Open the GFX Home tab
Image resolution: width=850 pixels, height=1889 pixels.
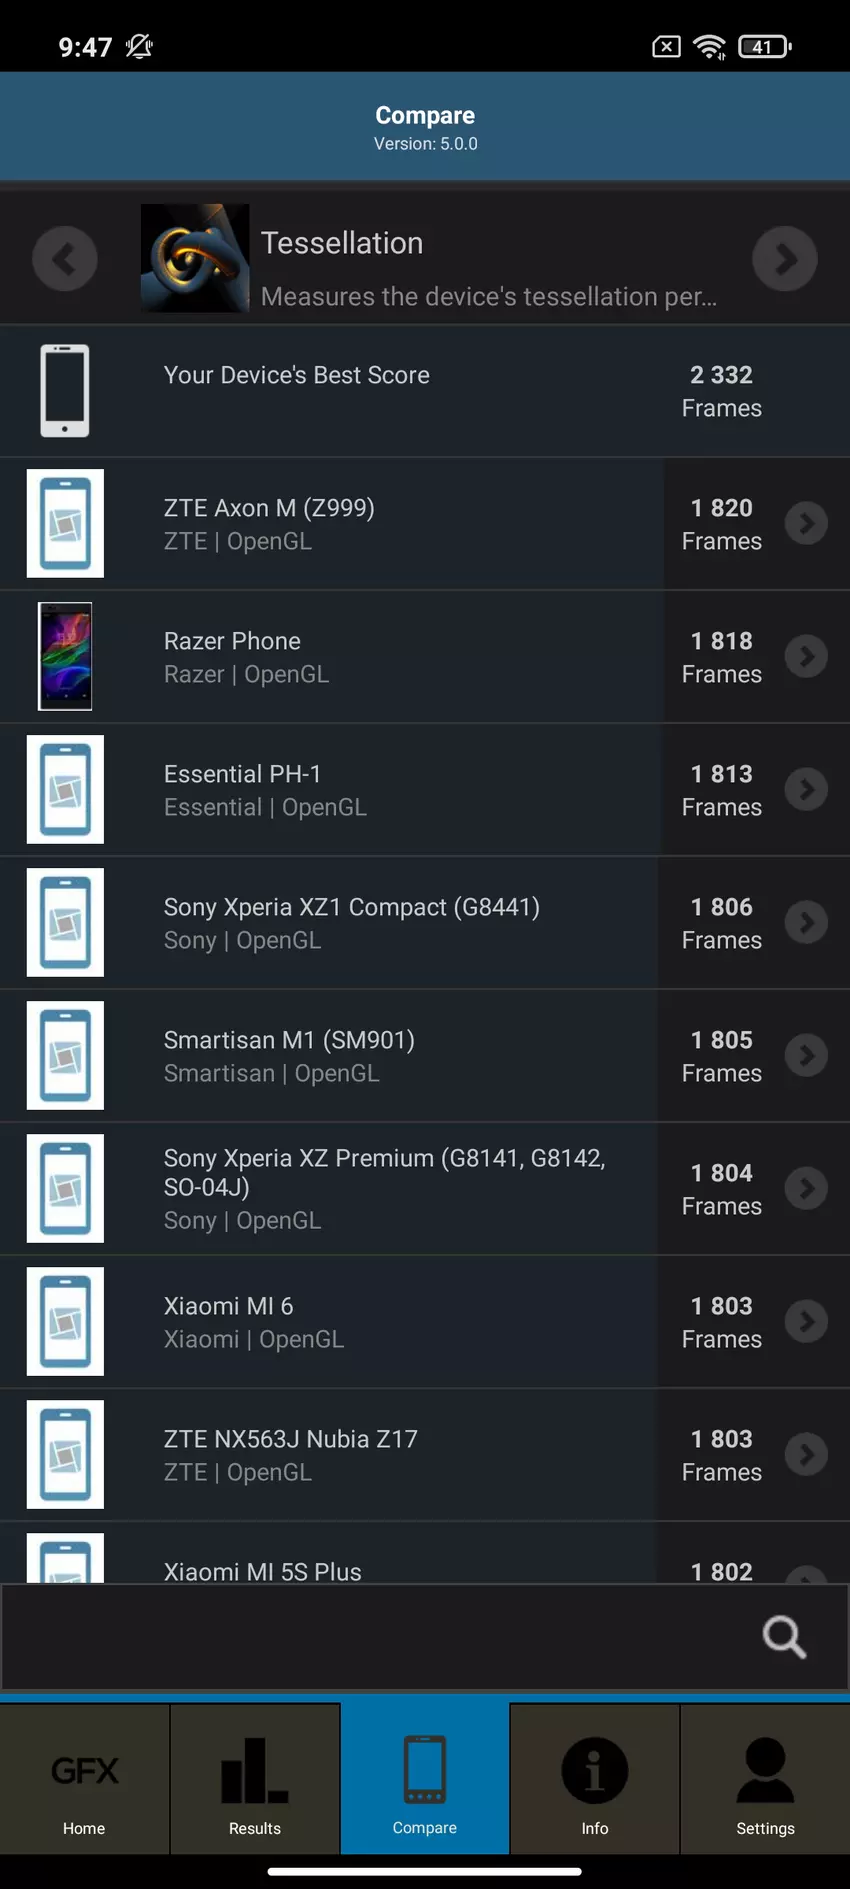tap(85, 1783)
